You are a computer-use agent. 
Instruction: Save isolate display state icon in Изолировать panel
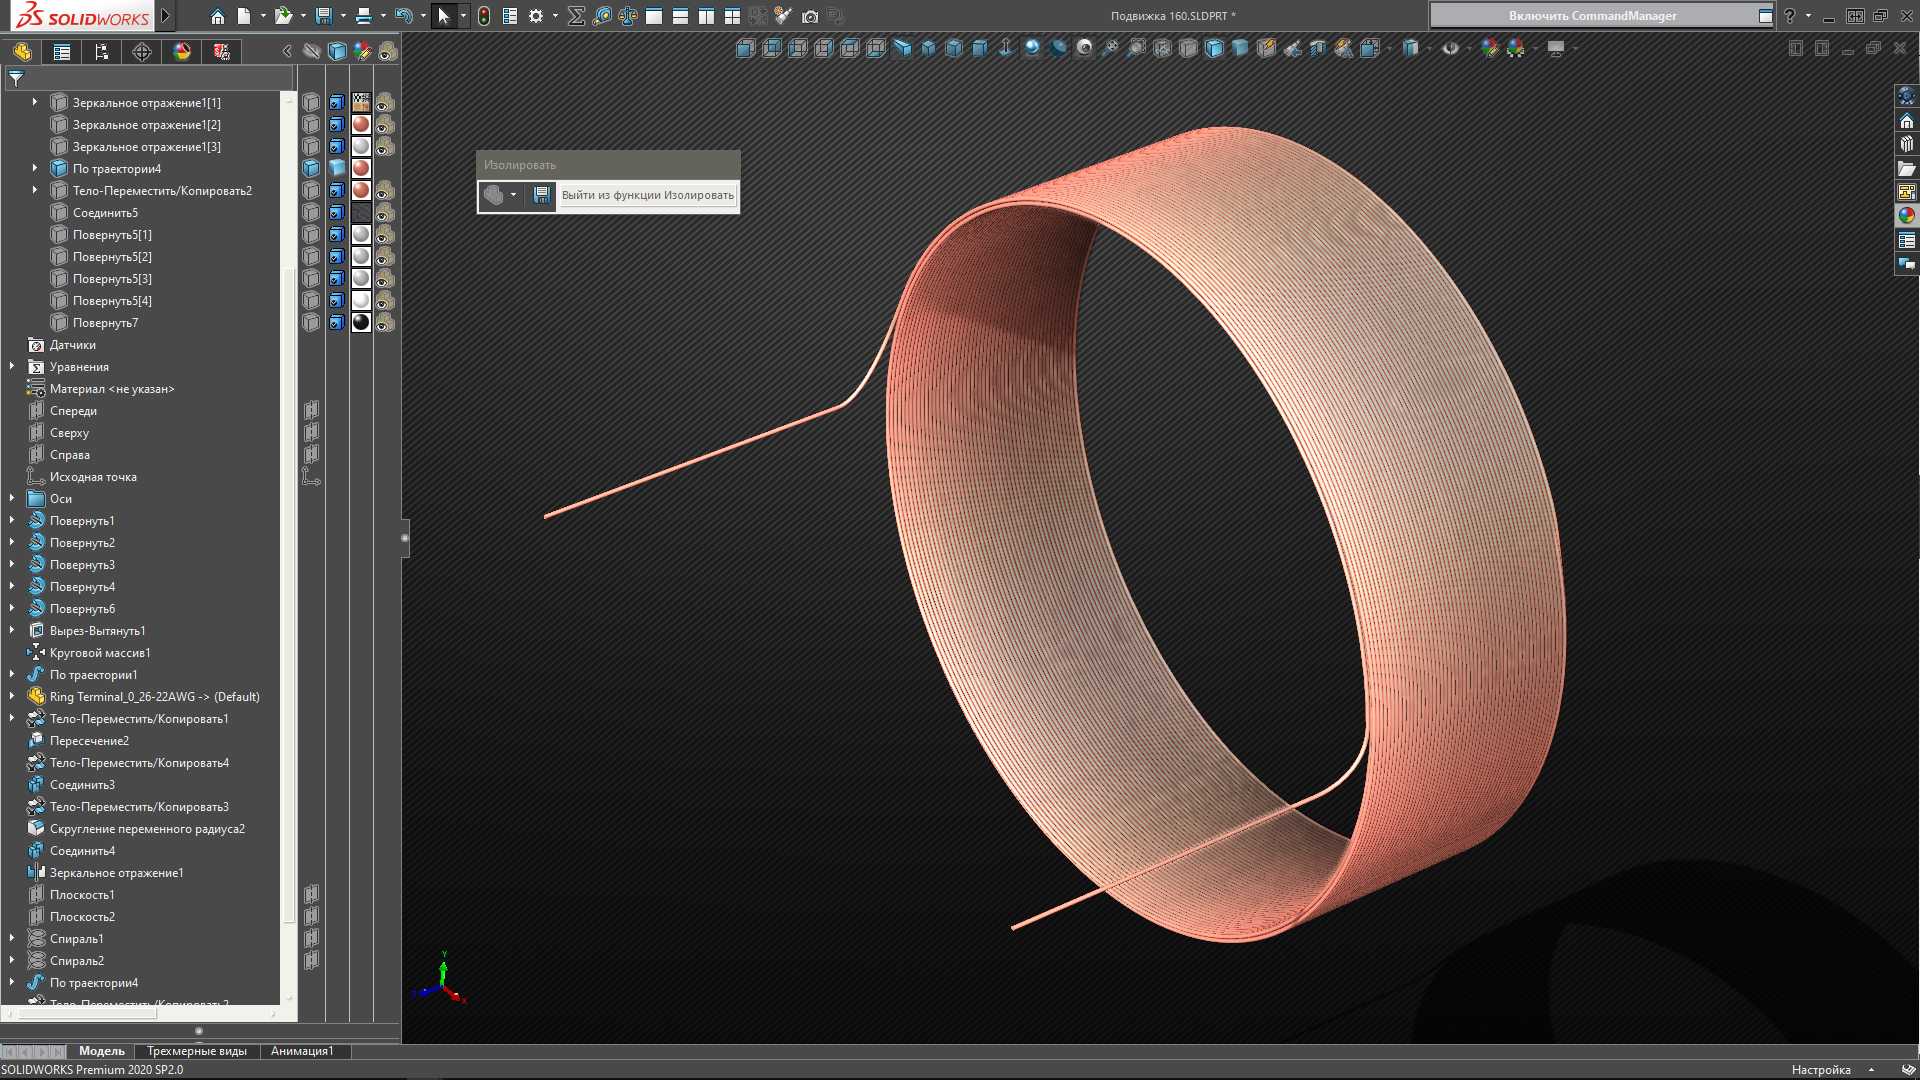[541, 195]
